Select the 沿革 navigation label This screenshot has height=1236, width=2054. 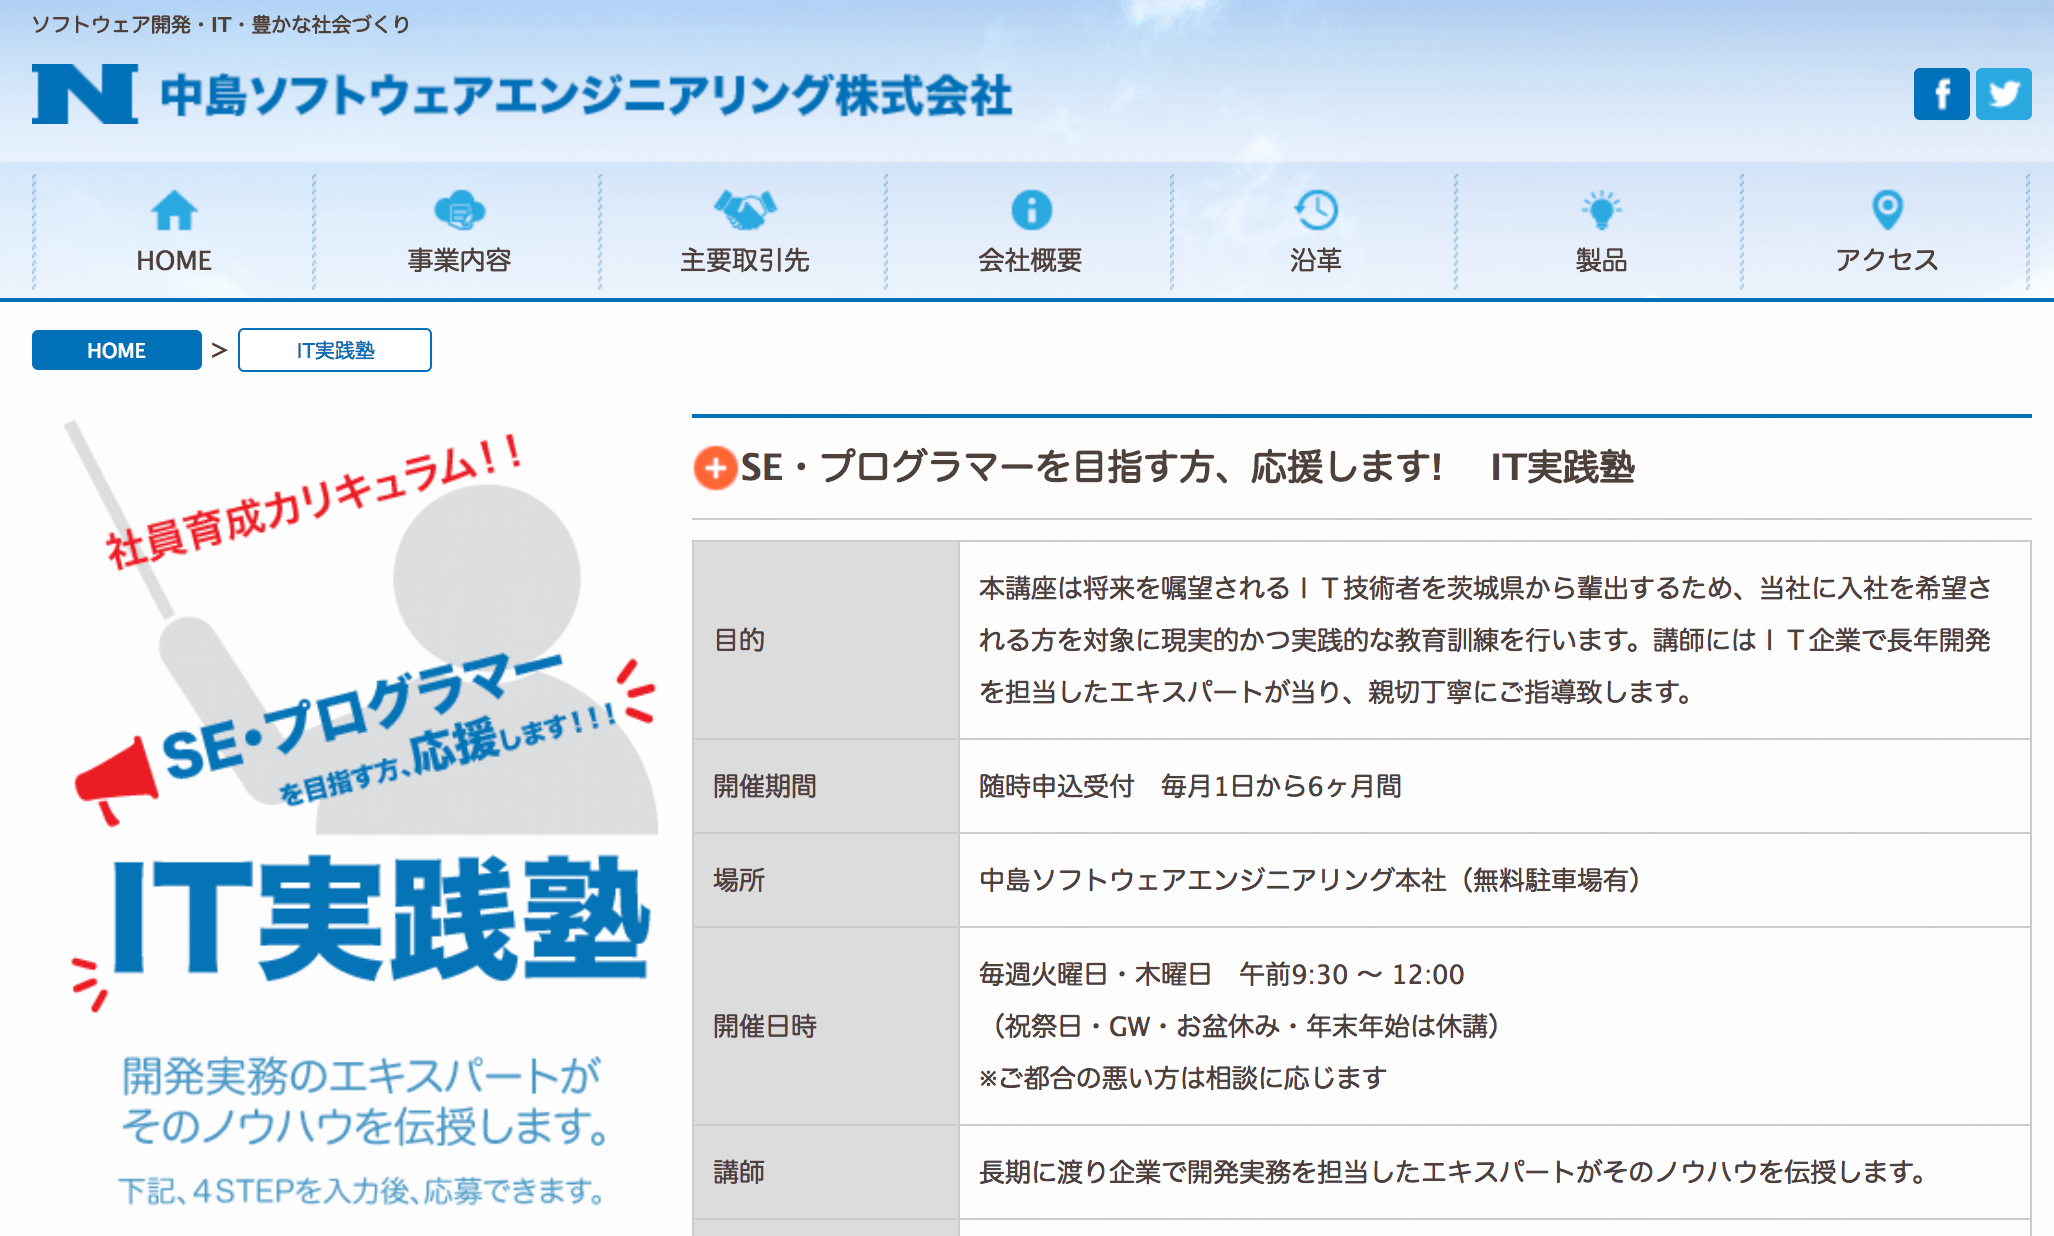1316,260
